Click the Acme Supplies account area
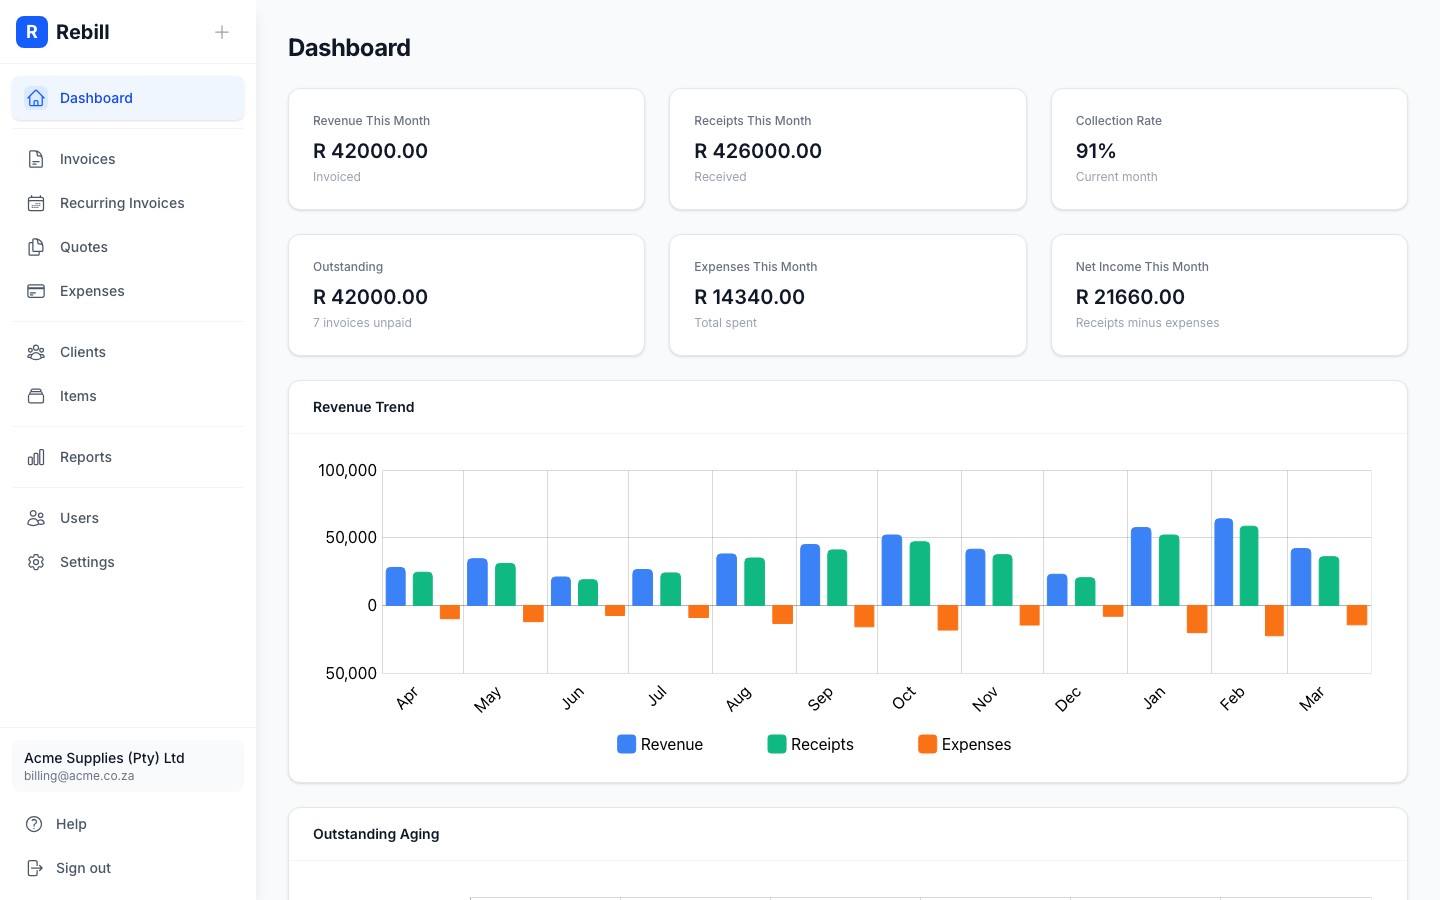1440x900 pixels. 128,766
